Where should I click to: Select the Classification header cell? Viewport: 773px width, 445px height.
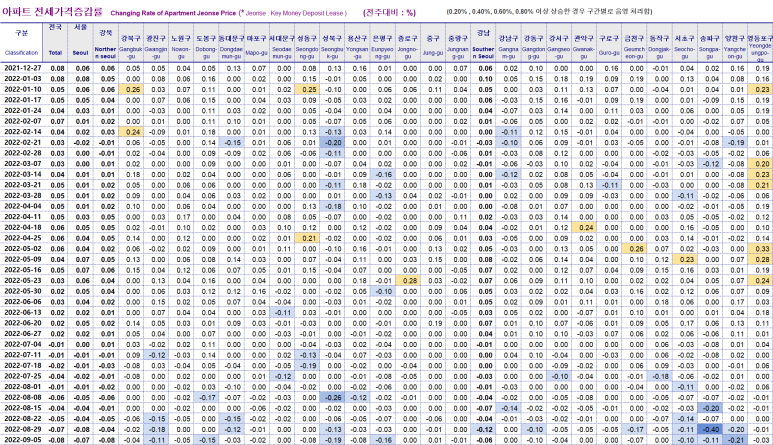21,43
